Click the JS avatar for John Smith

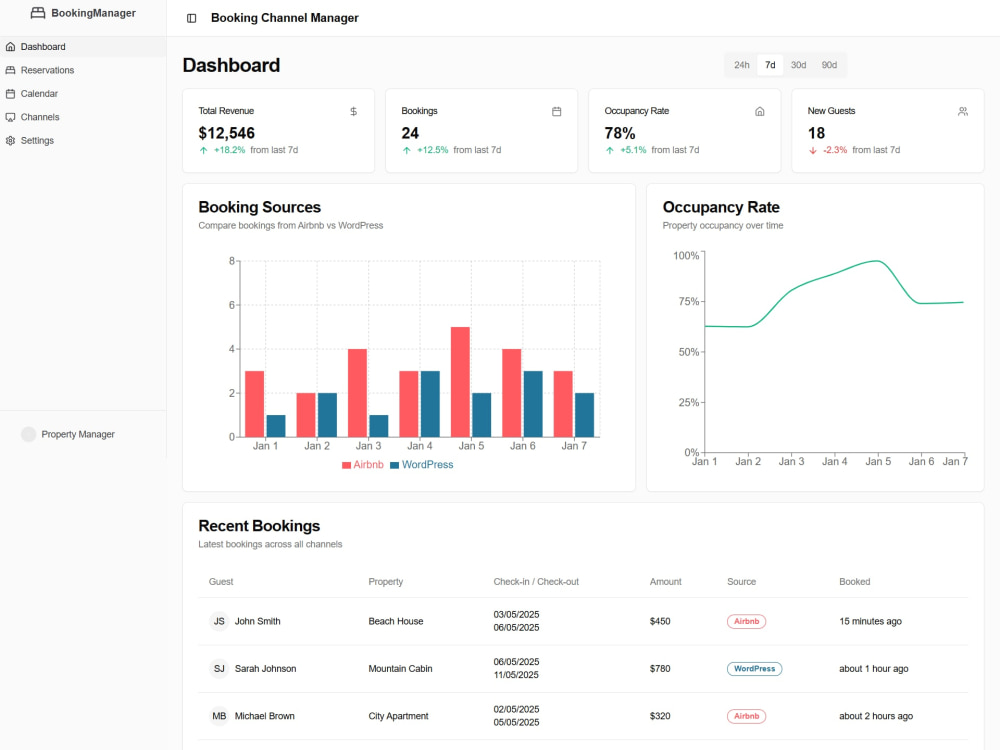(219, 621)
